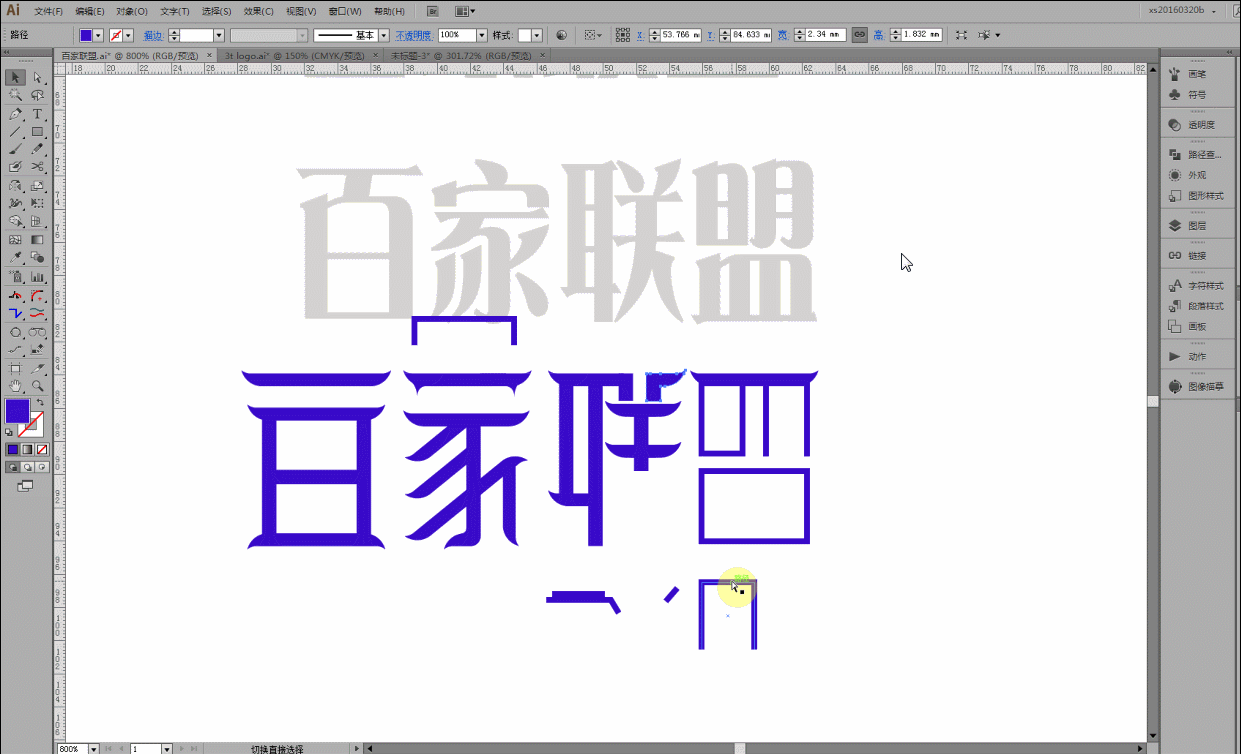
Task: Select the Paintbrush tool
Action: coord(16,149)
